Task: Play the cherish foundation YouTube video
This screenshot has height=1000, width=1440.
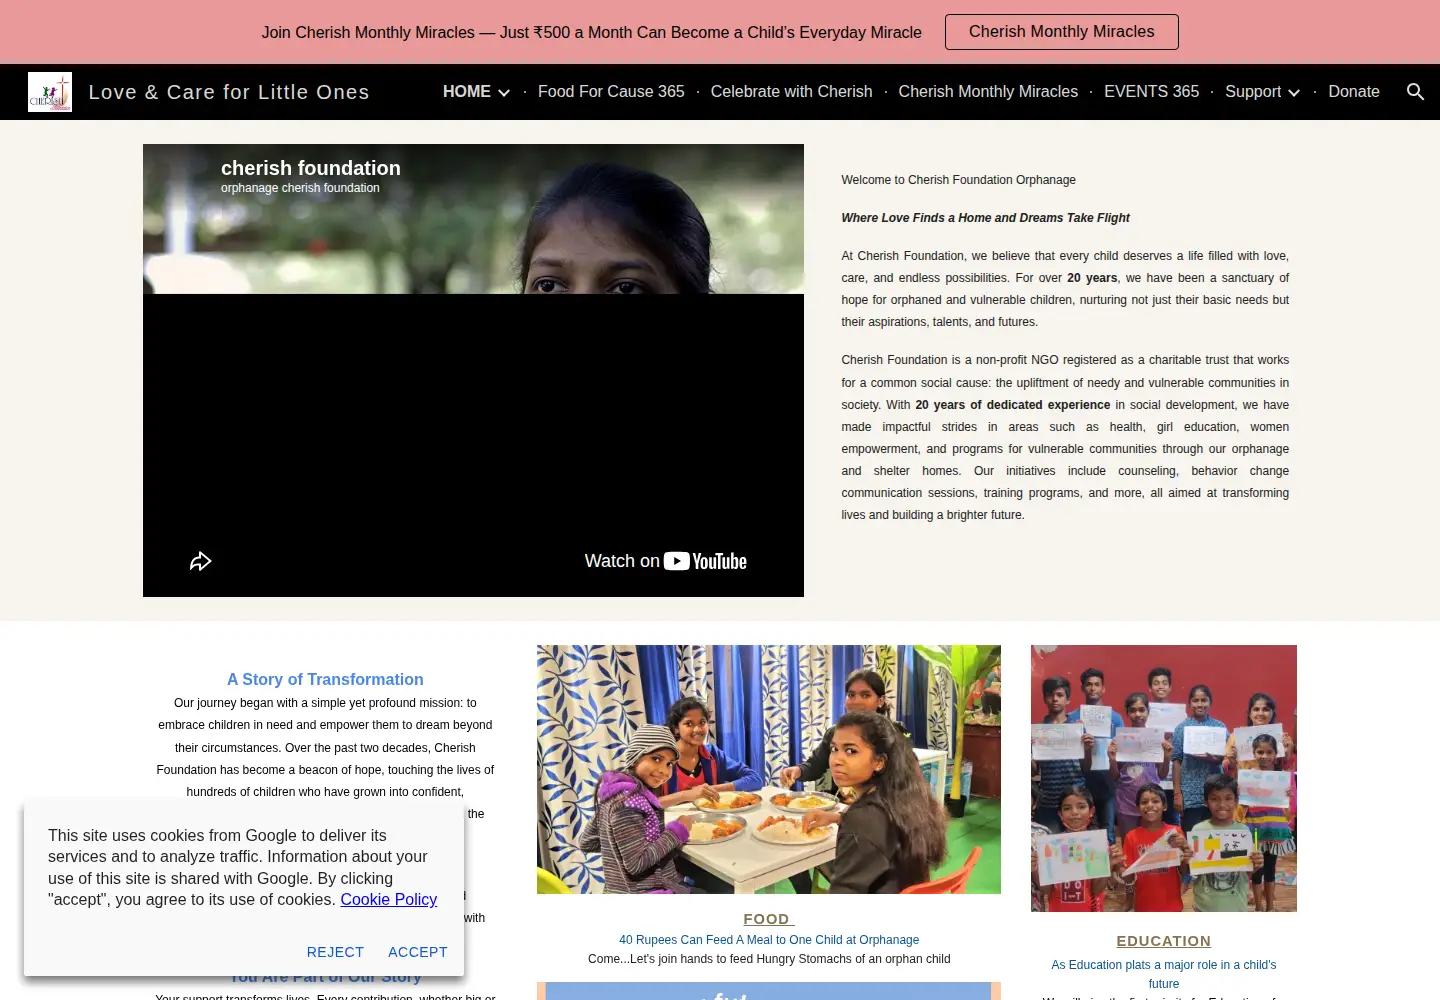Action: pyautogui.click(x=473, y=370)
